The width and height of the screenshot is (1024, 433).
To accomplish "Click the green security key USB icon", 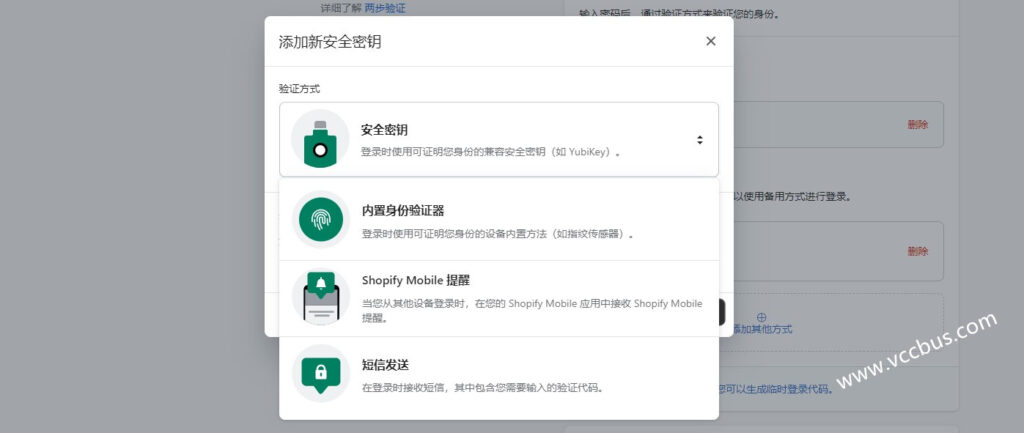I will pyautogui.click(x=320, y=140).
